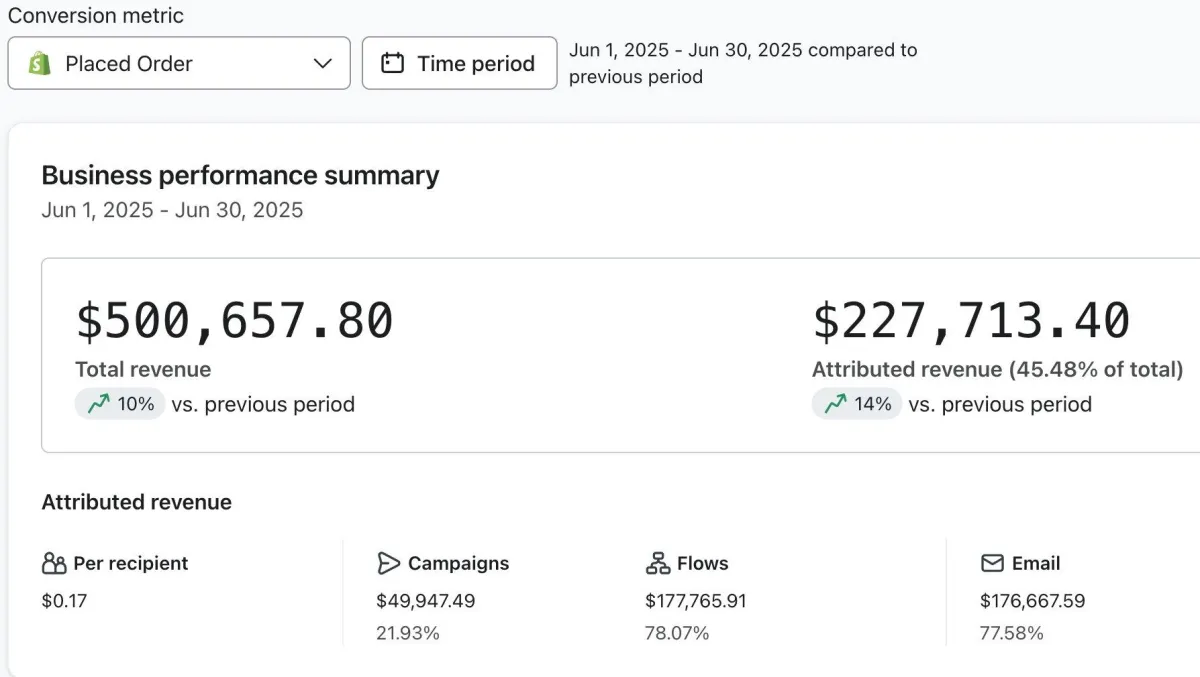Click the 14% attributed revenue change badge
The width and height of the screenshot is (1200, 677).
(857, 404)
